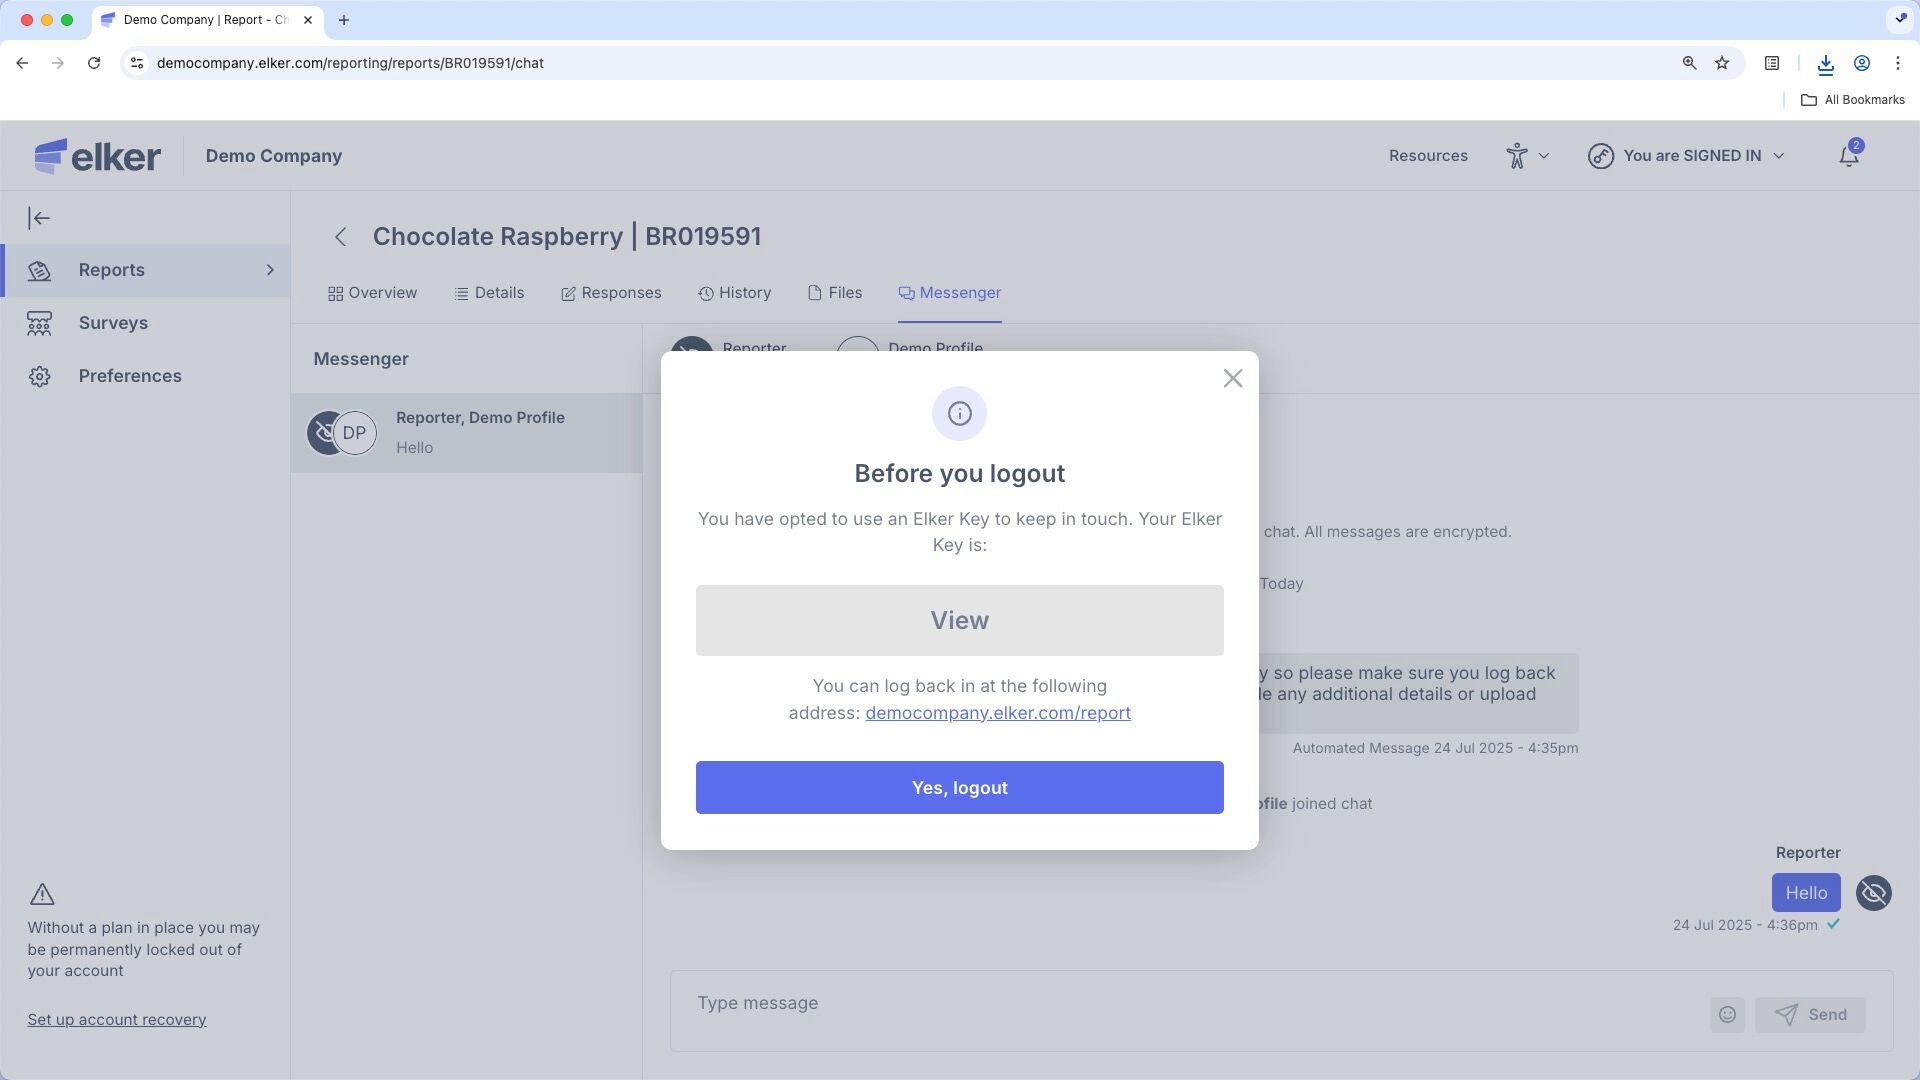Open the Files tab

pyautogui.click(x=834, y=293)
